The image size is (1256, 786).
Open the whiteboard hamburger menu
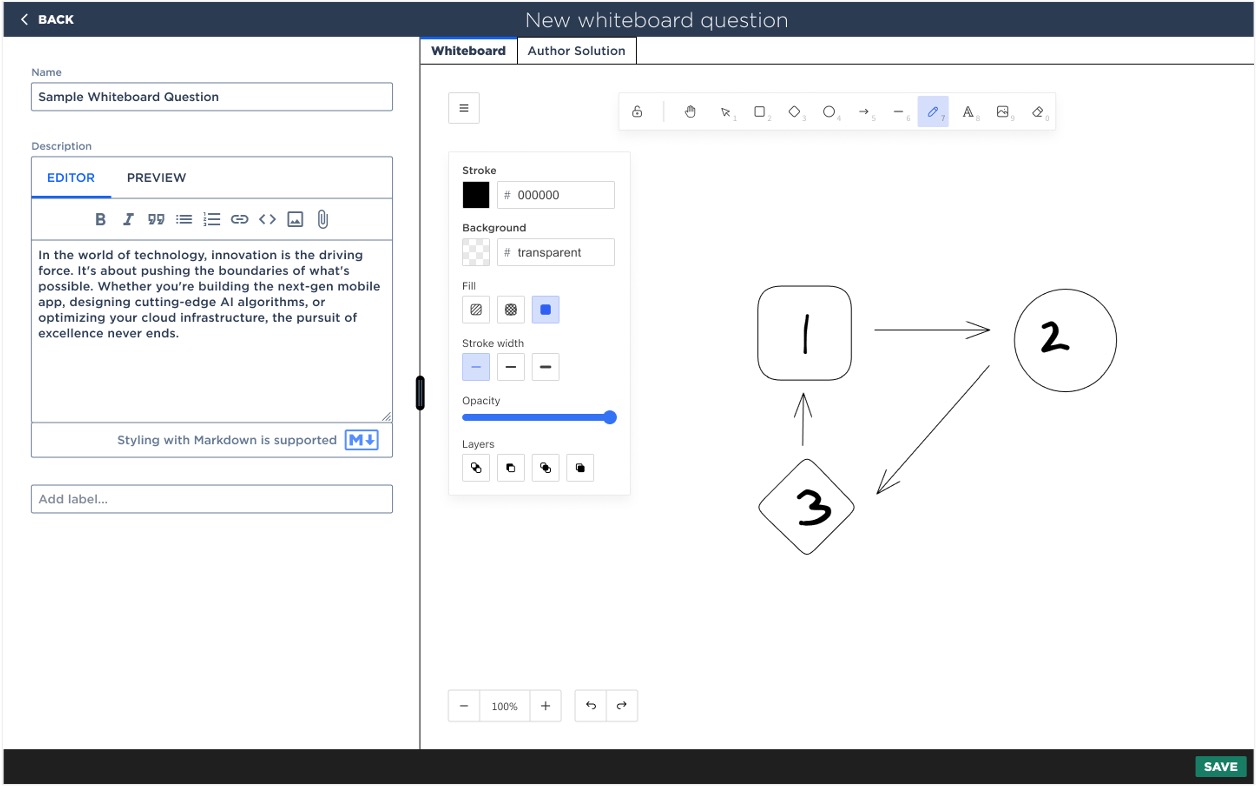click(464, 108)
